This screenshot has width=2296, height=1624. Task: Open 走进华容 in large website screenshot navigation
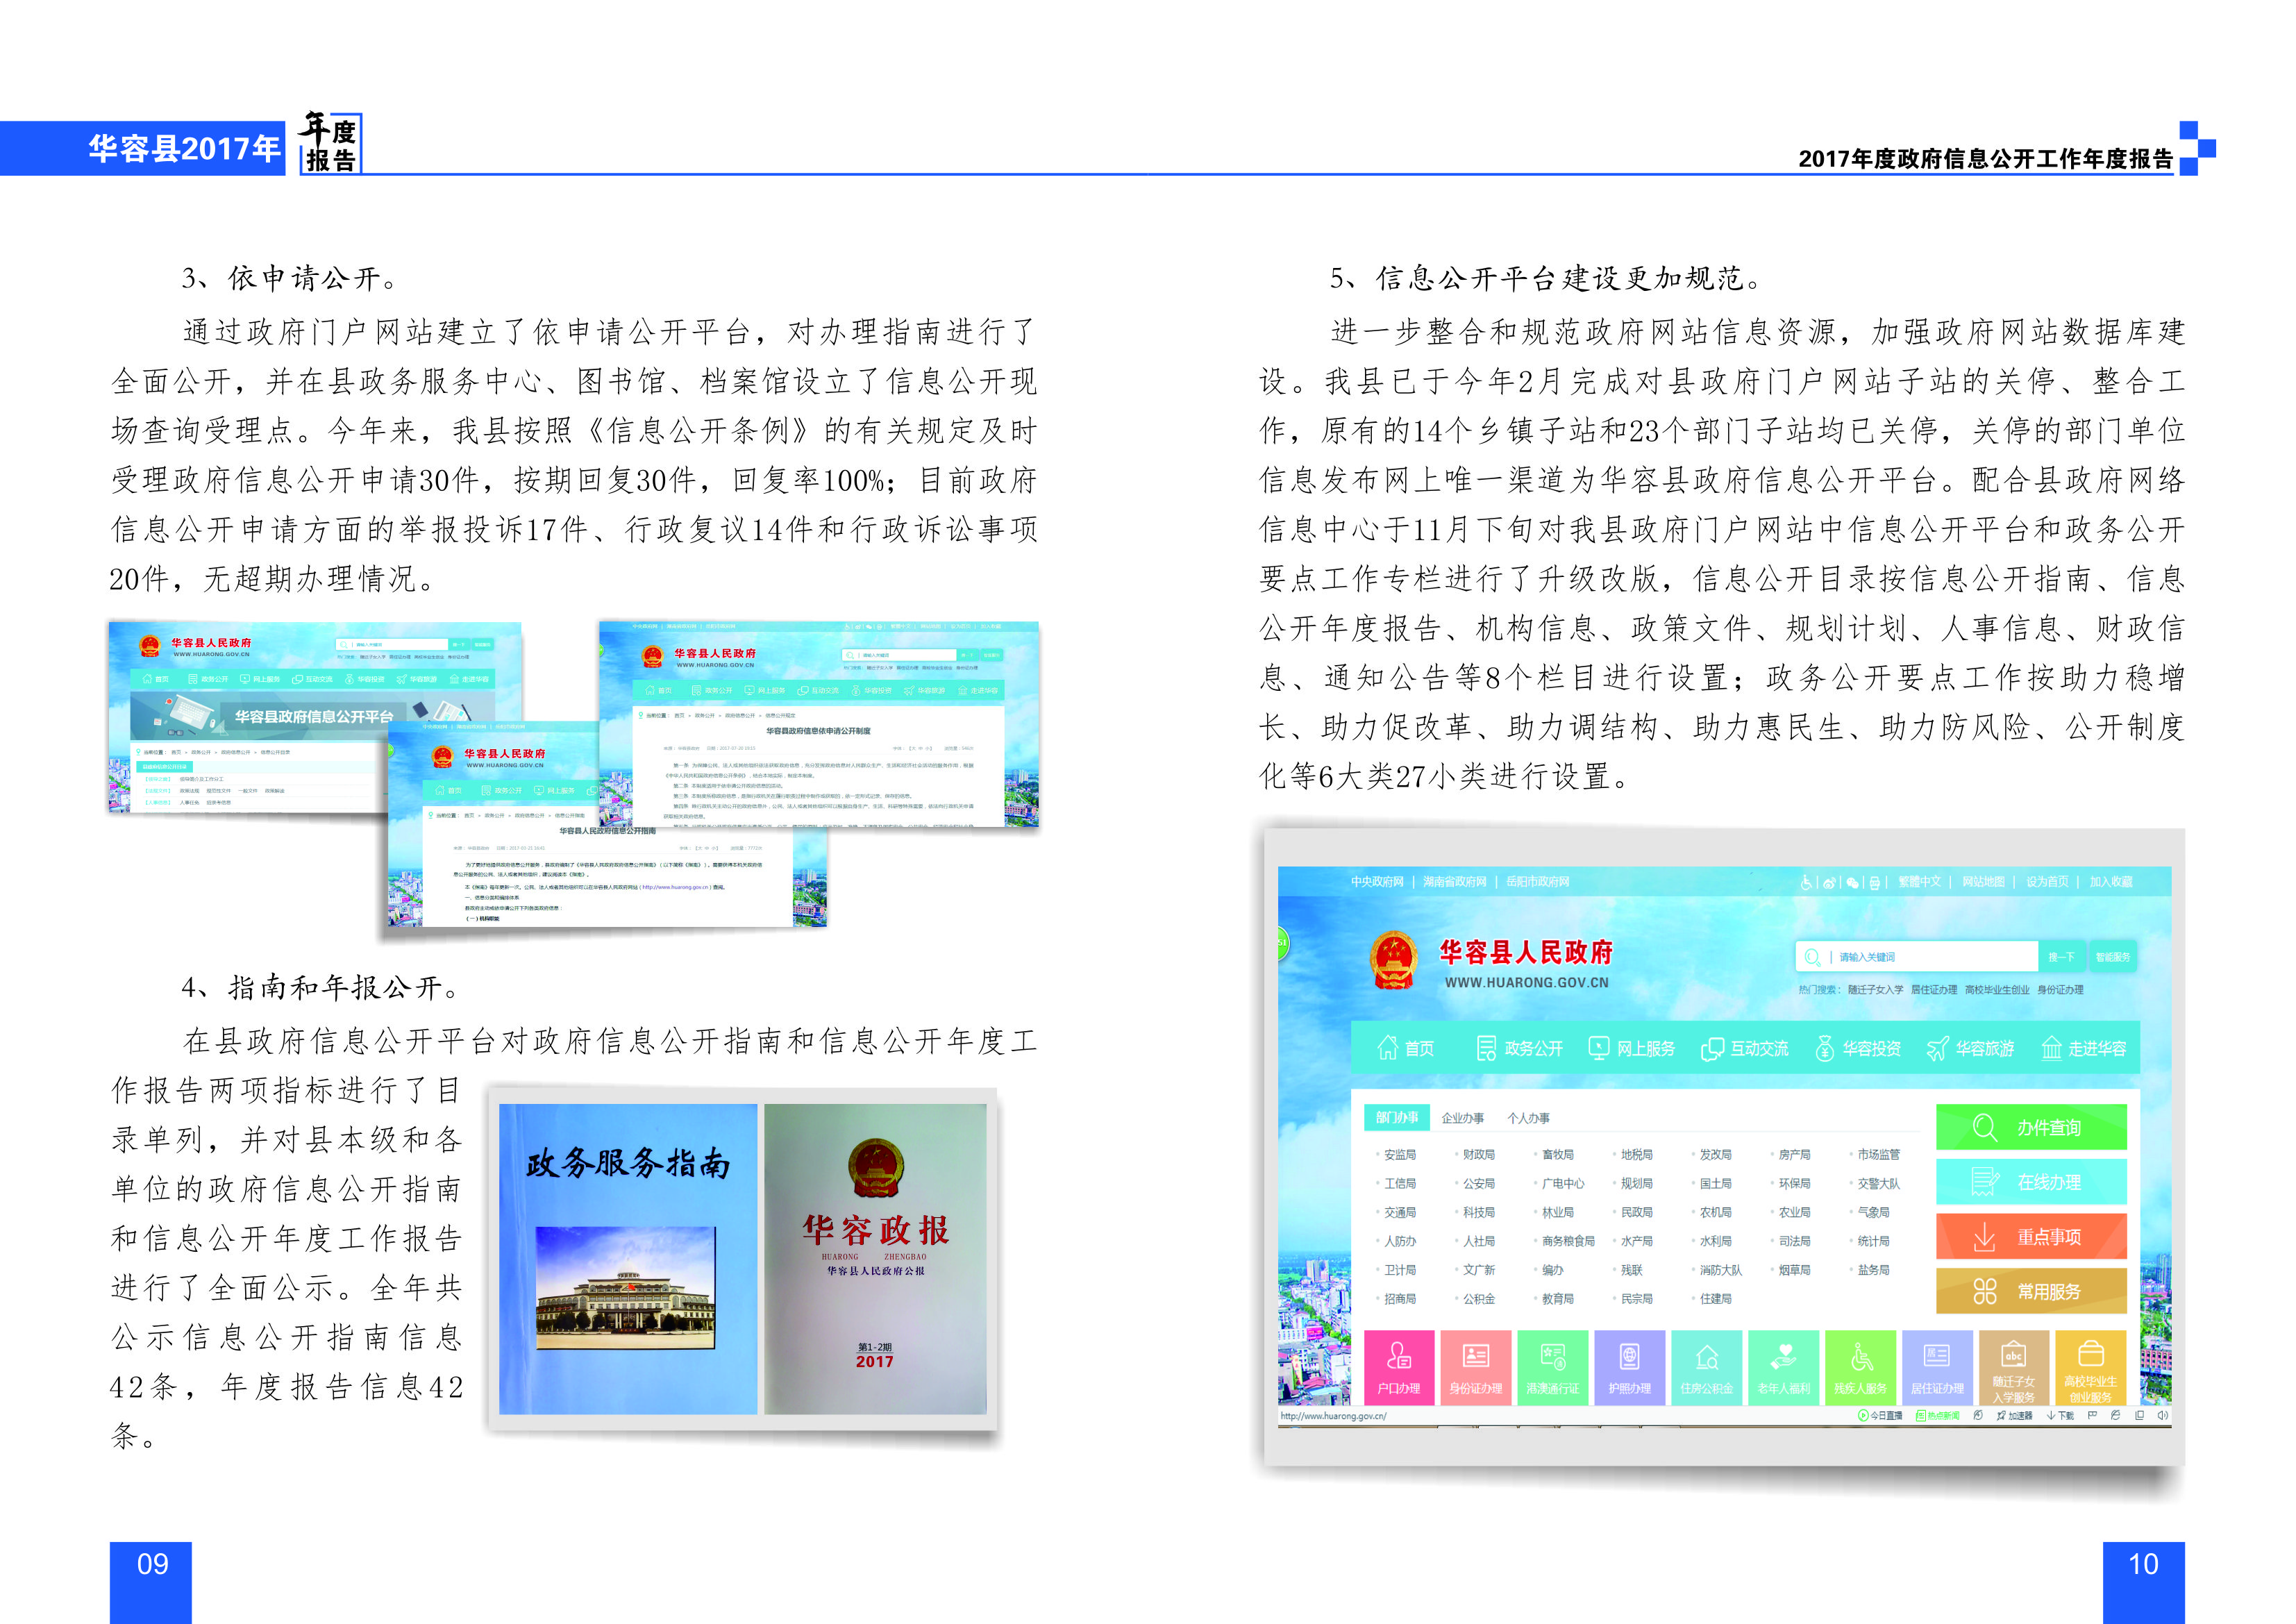pyautogui.click(x=2083, y=1048)
